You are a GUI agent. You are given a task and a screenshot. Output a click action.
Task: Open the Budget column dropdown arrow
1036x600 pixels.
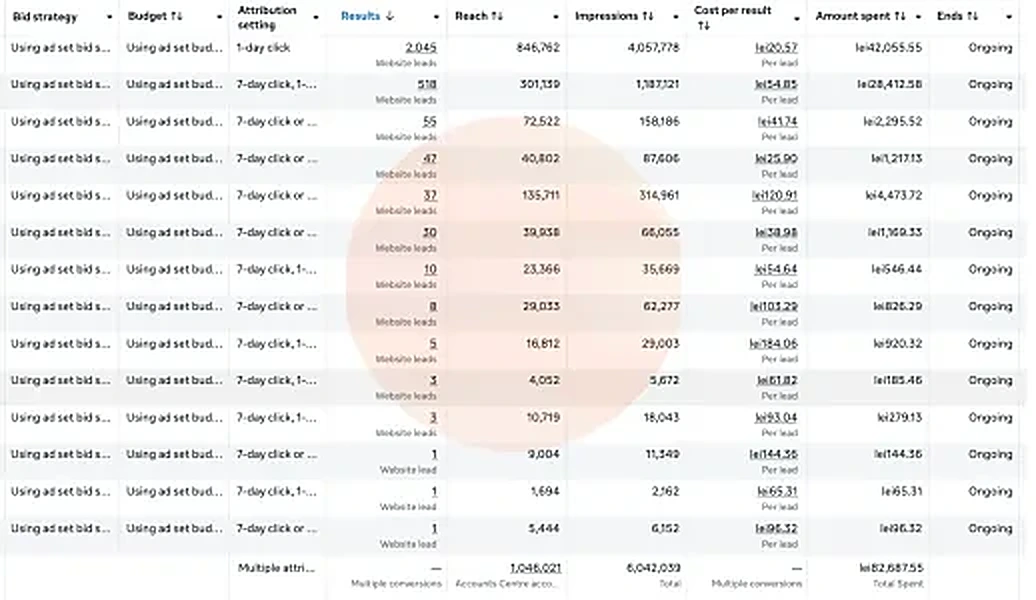pyautogui.click(x=219, y=17)
